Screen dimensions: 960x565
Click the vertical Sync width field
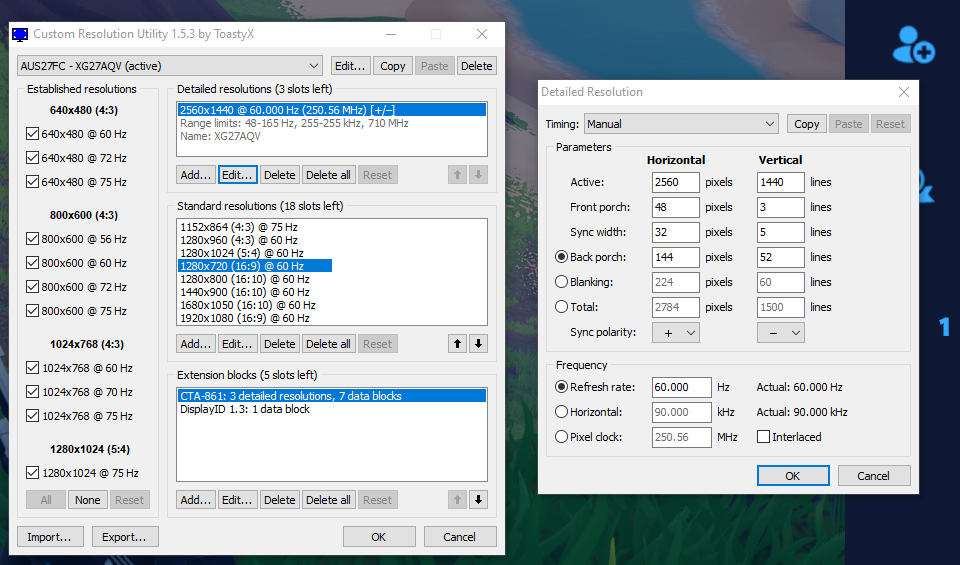[x=781, y=233]
